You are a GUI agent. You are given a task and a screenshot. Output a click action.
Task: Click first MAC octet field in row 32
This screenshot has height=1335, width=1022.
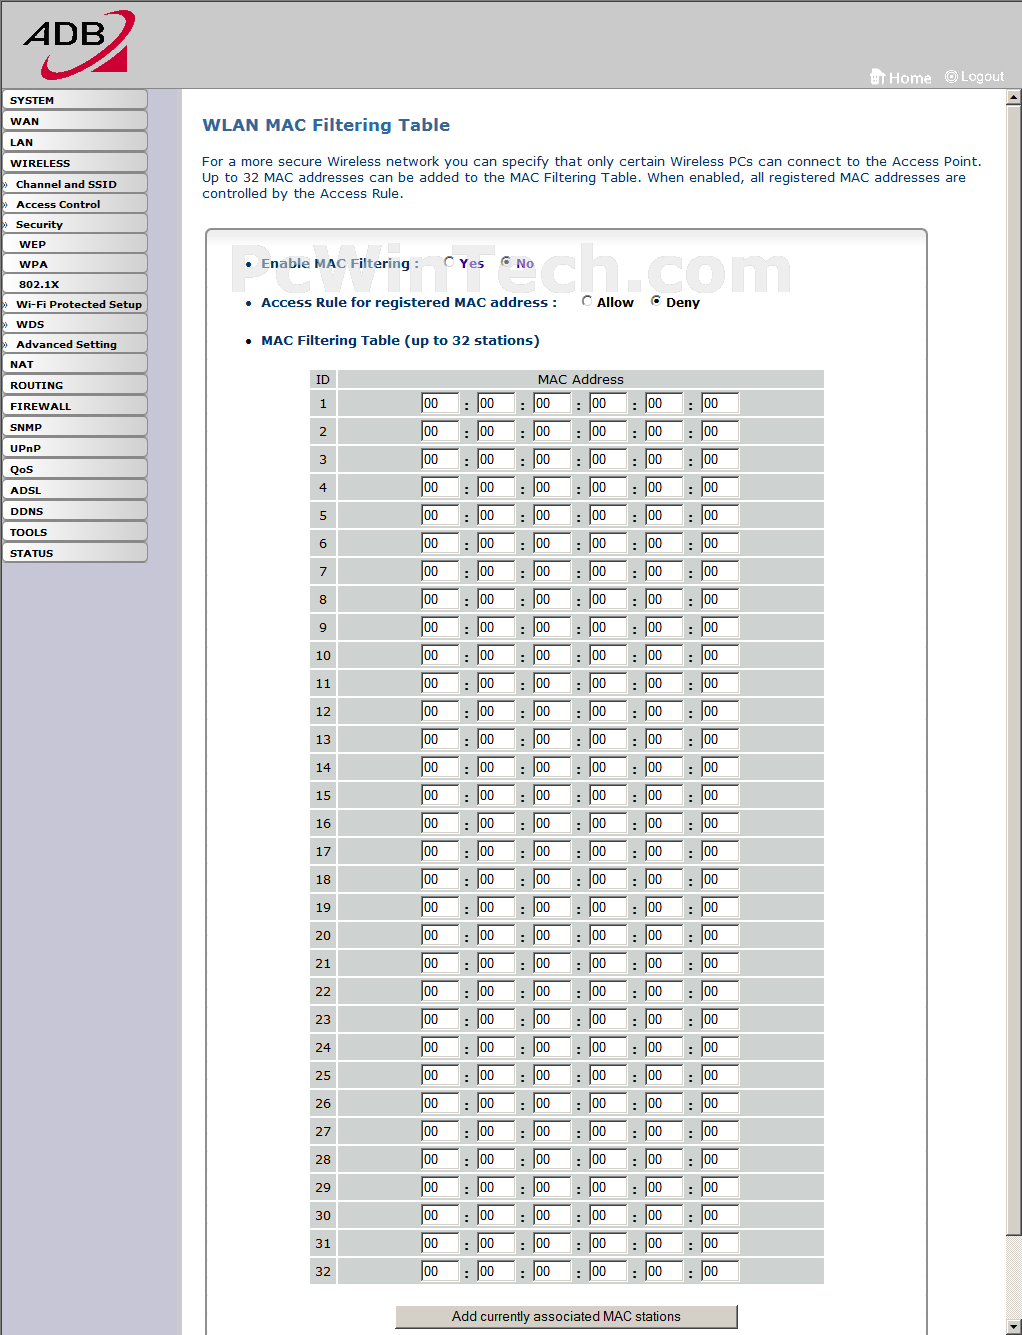(440, 1271)
